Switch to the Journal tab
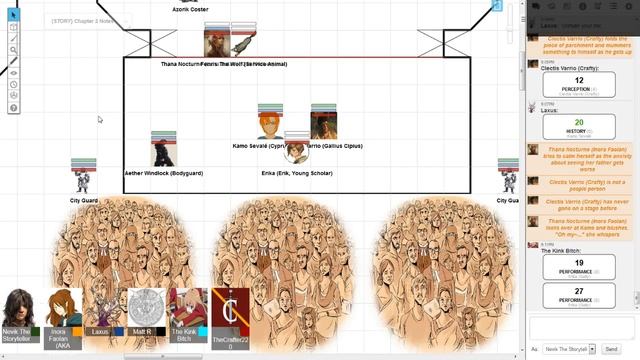The width and height of the screenshot is (640, 360). tap(567, 6)
